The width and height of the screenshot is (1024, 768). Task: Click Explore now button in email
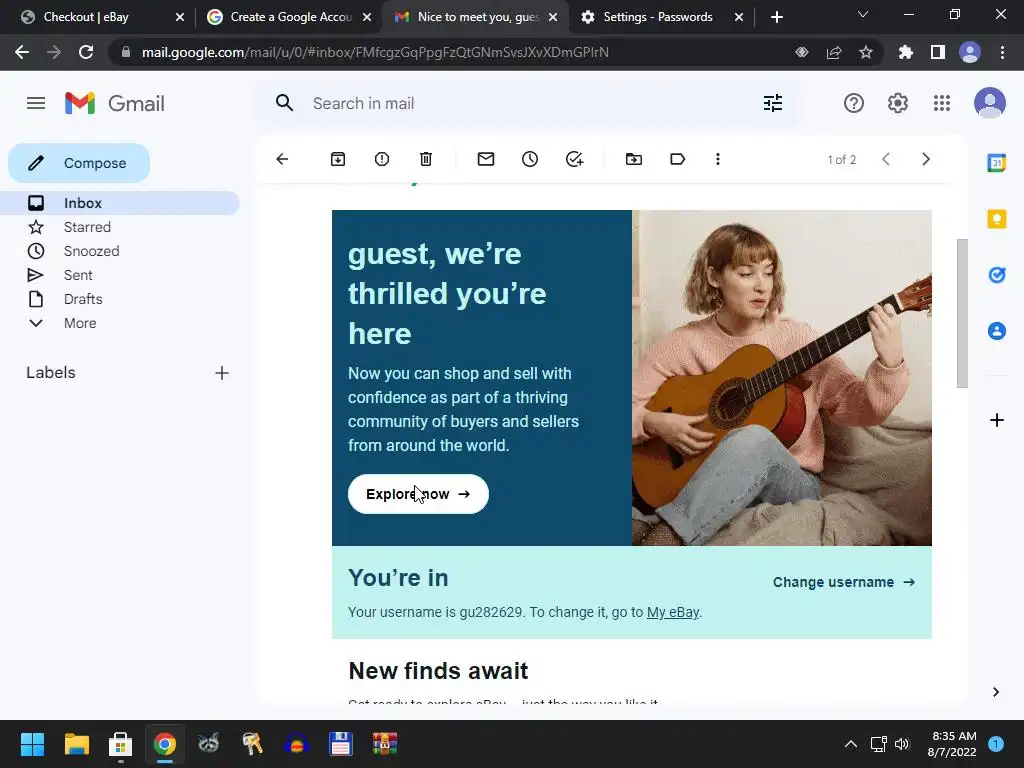click(418, 494)
